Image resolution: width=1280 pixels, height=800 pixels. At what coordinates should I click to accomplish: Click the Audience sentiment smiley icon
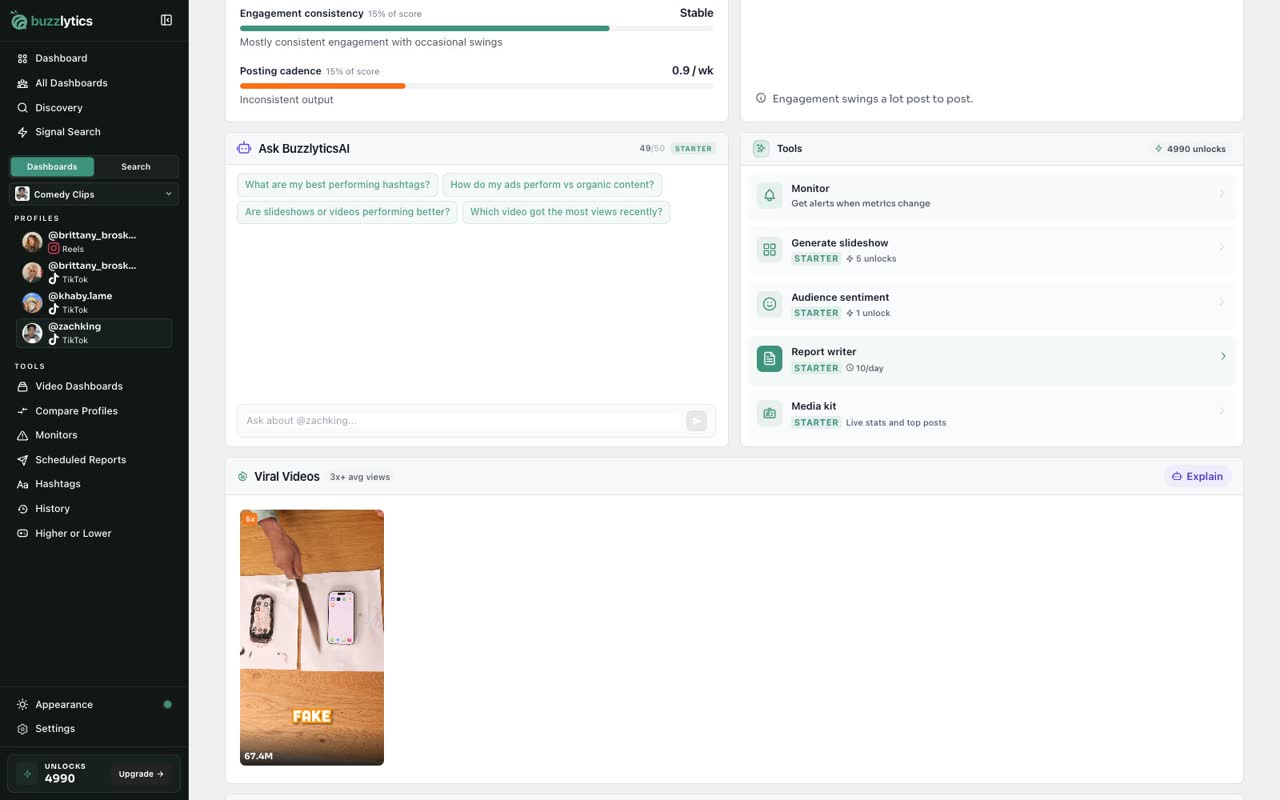point(769,304)
